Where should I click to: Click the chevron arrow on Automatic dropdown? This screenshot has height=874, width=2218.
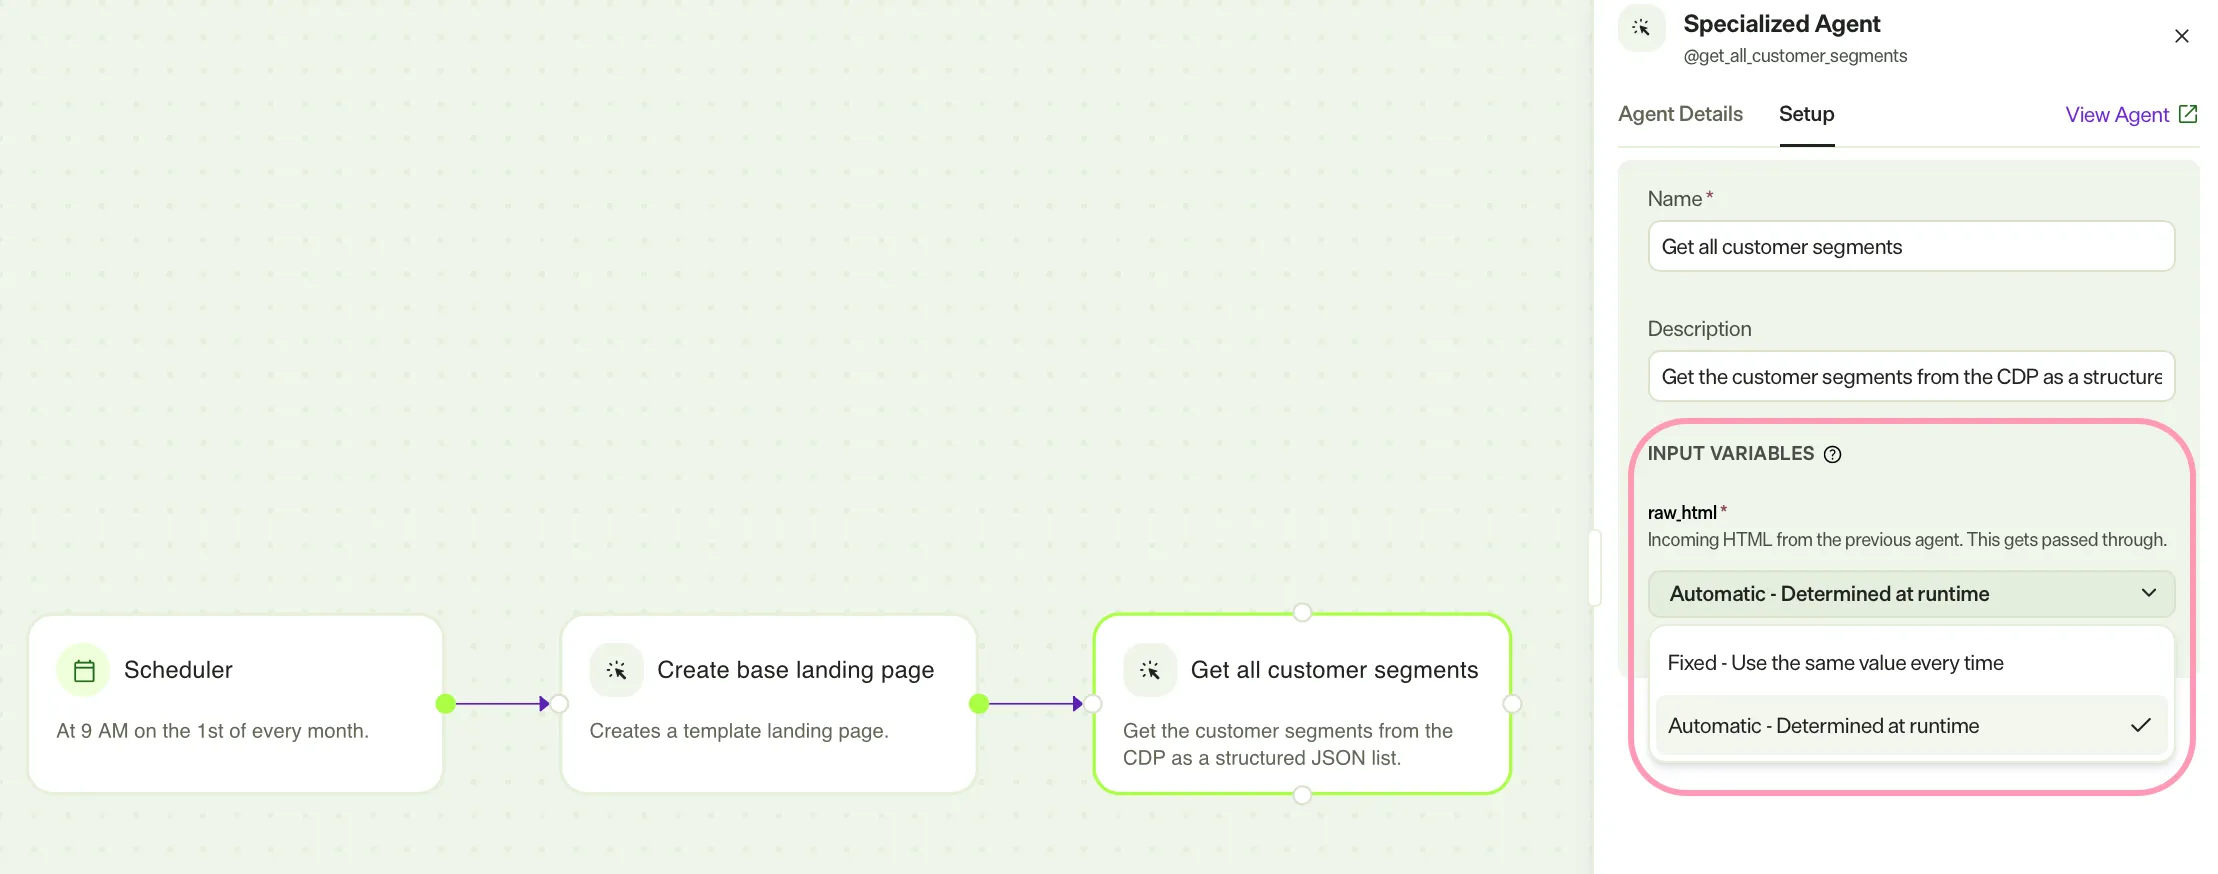click(2148, 593)
